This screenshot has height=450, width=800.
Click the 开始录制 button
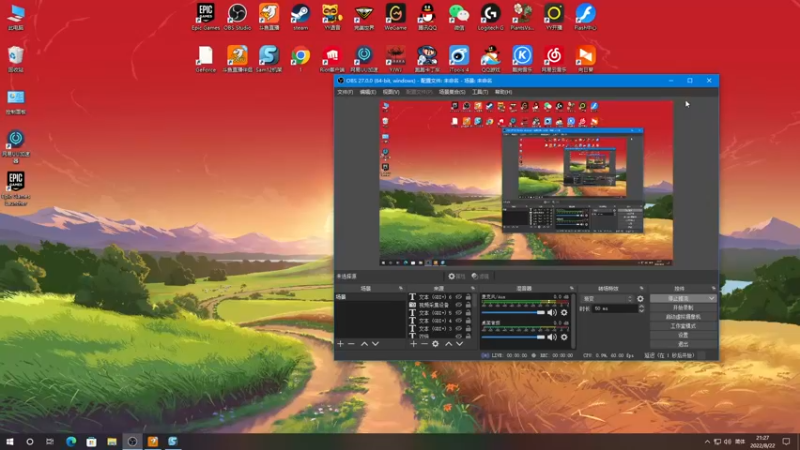tap(683, 308)
